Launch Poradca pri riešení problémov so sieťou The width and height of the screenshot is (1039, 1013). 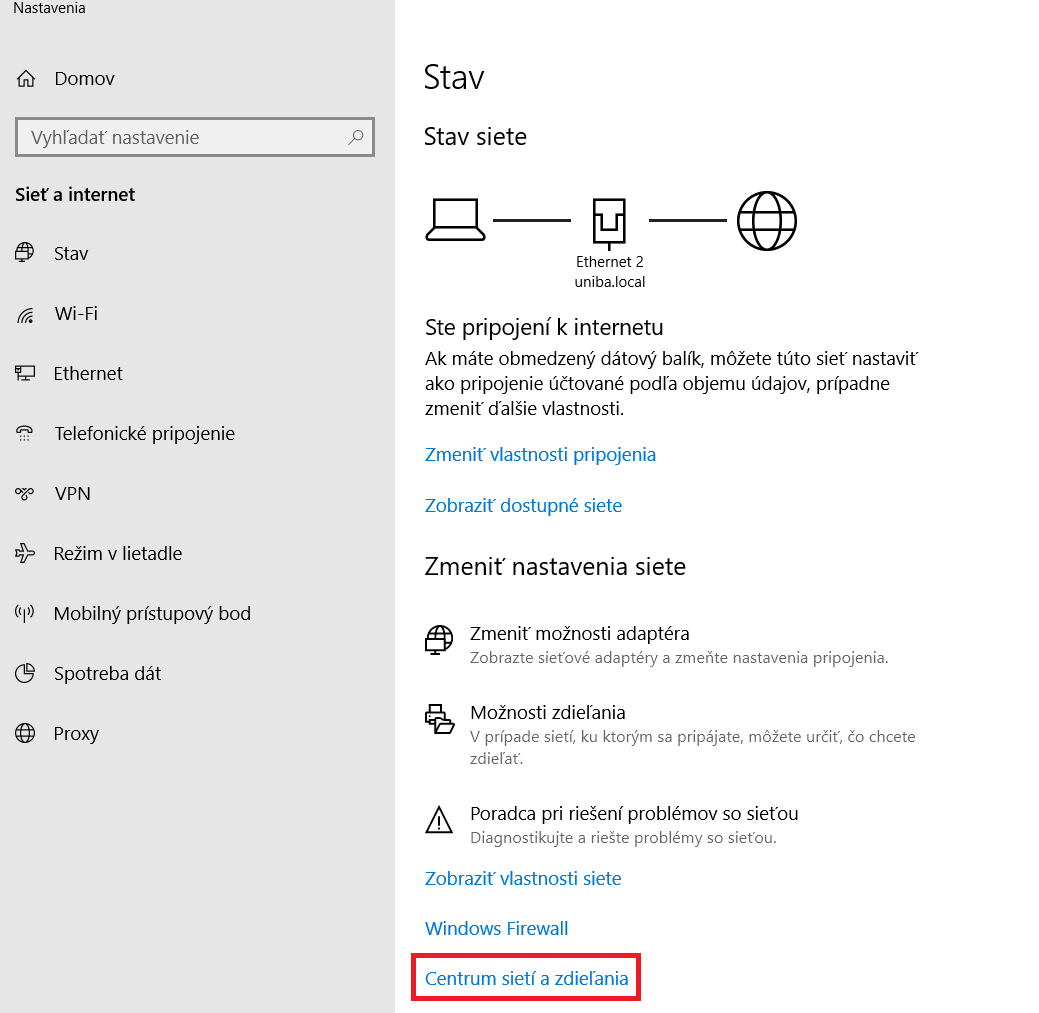point(633,814)
